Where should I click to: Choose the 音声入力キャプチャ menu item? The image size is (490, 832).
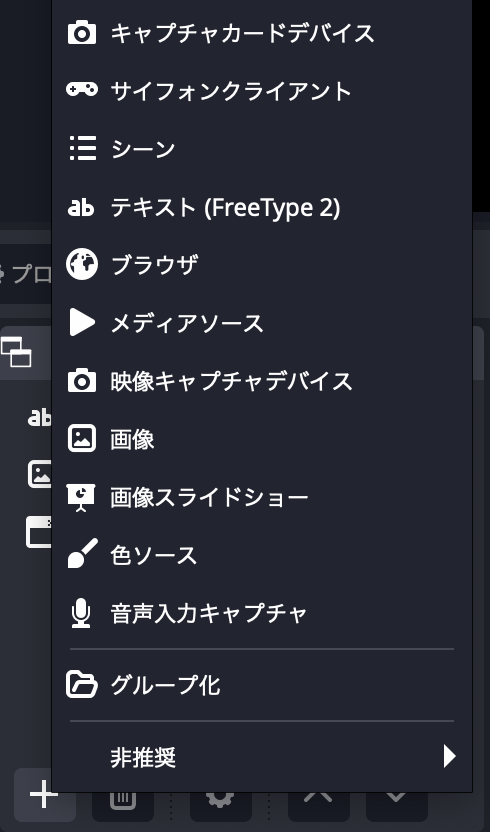pyautogui.click(x=262, y=613)
